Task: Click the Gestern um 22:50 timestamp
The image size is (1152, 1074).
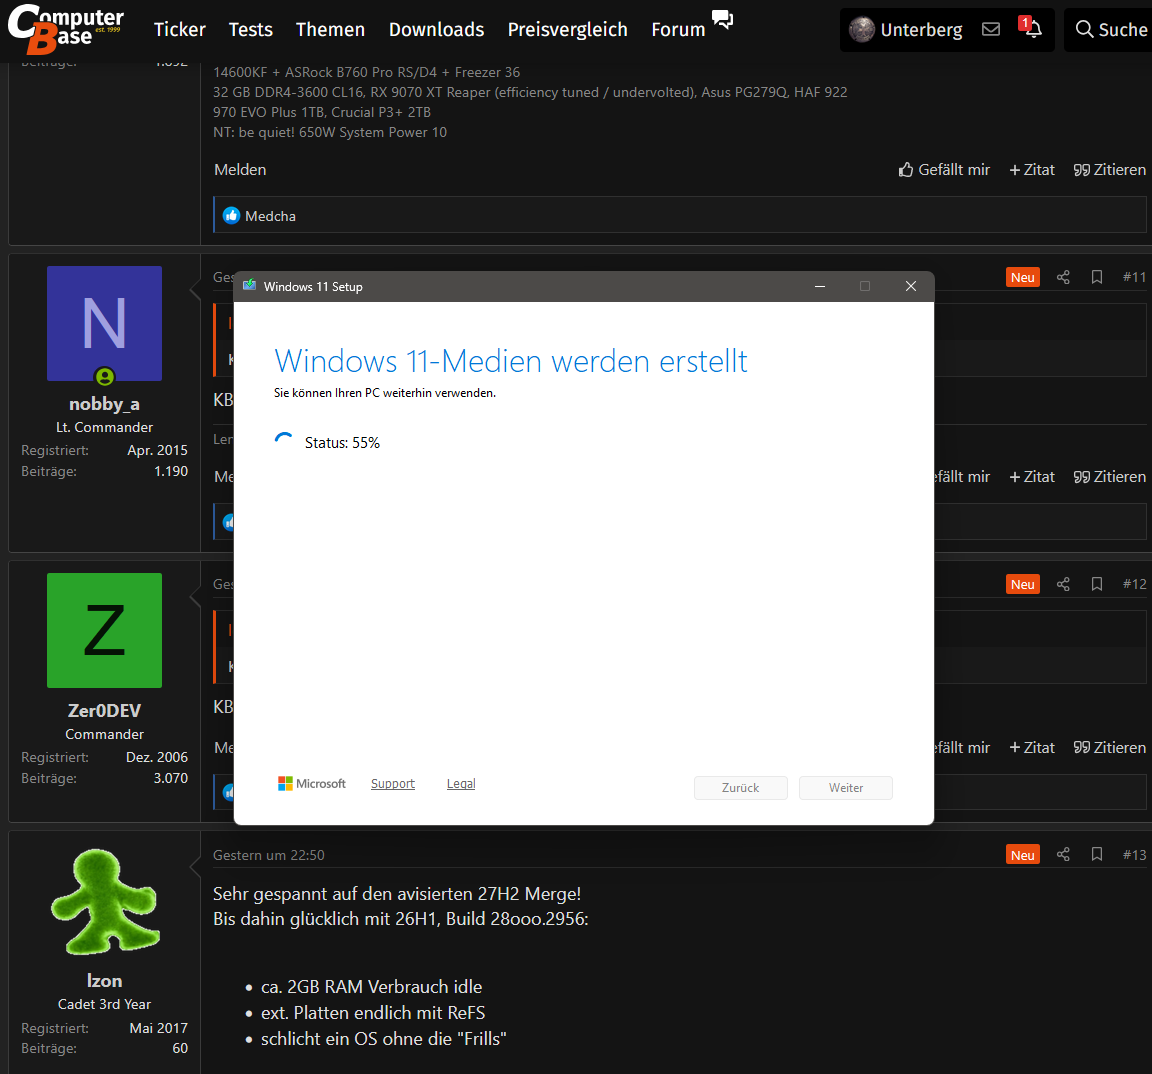Action: 269,855
